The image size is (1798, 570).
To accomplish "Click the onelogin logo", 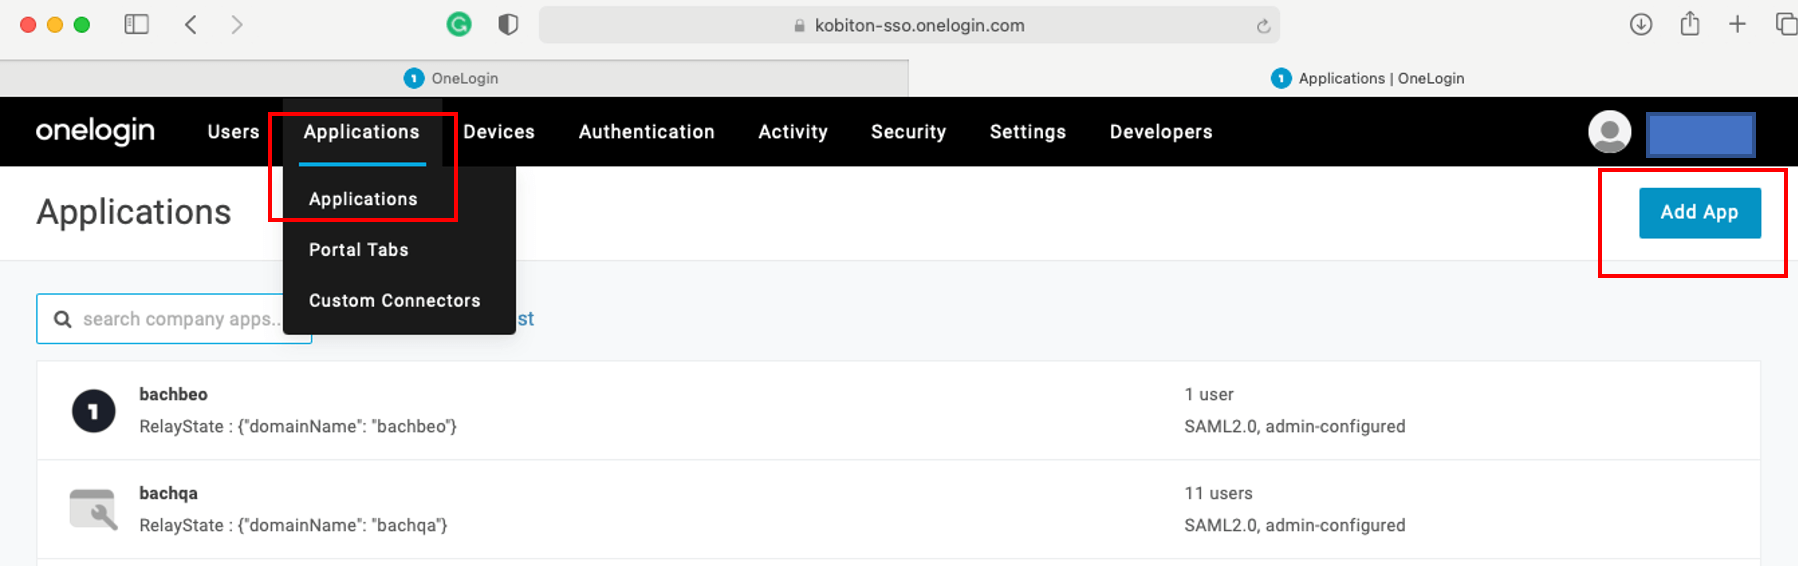I will click(x=95, y=131).
